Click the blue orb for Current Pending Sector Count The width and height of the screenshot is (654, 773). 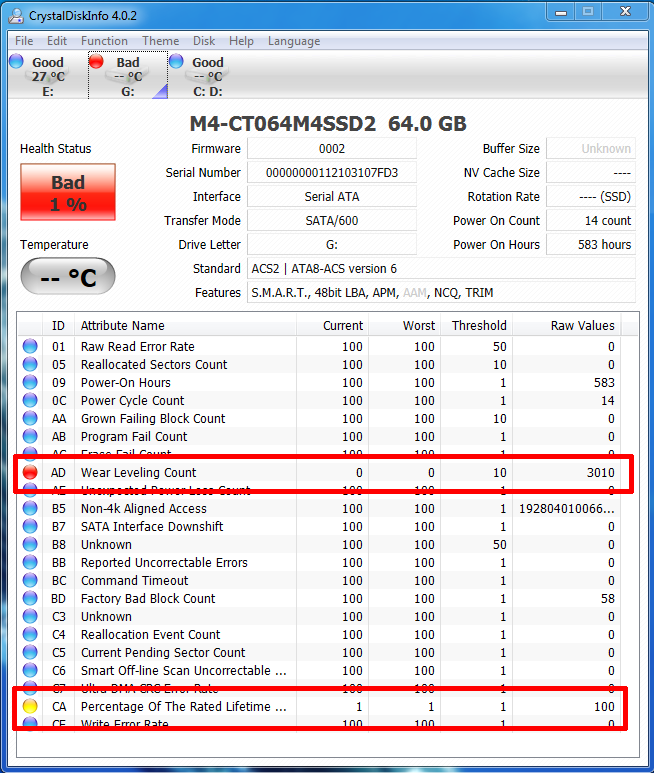point(30,652)
